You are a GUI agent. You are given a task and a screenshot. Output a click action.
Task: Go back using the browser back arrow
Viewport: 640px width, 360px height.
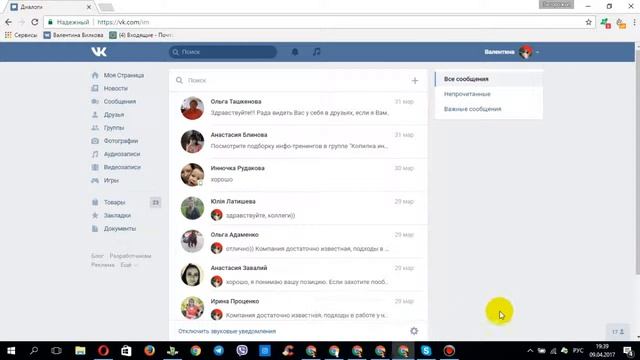(x=9, y=22)
